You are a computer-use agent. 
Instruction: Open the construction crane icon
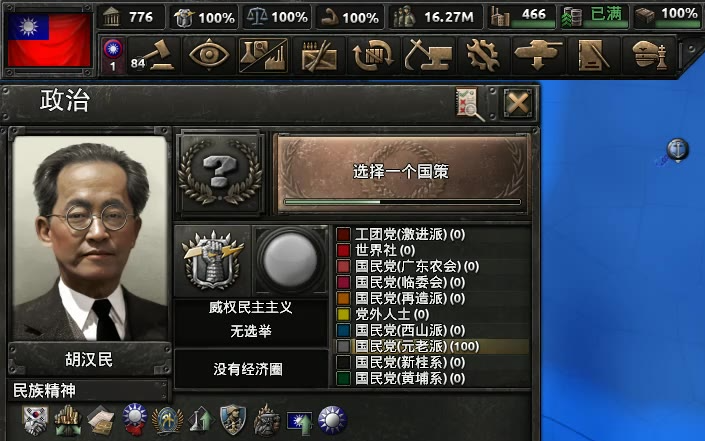428,56
